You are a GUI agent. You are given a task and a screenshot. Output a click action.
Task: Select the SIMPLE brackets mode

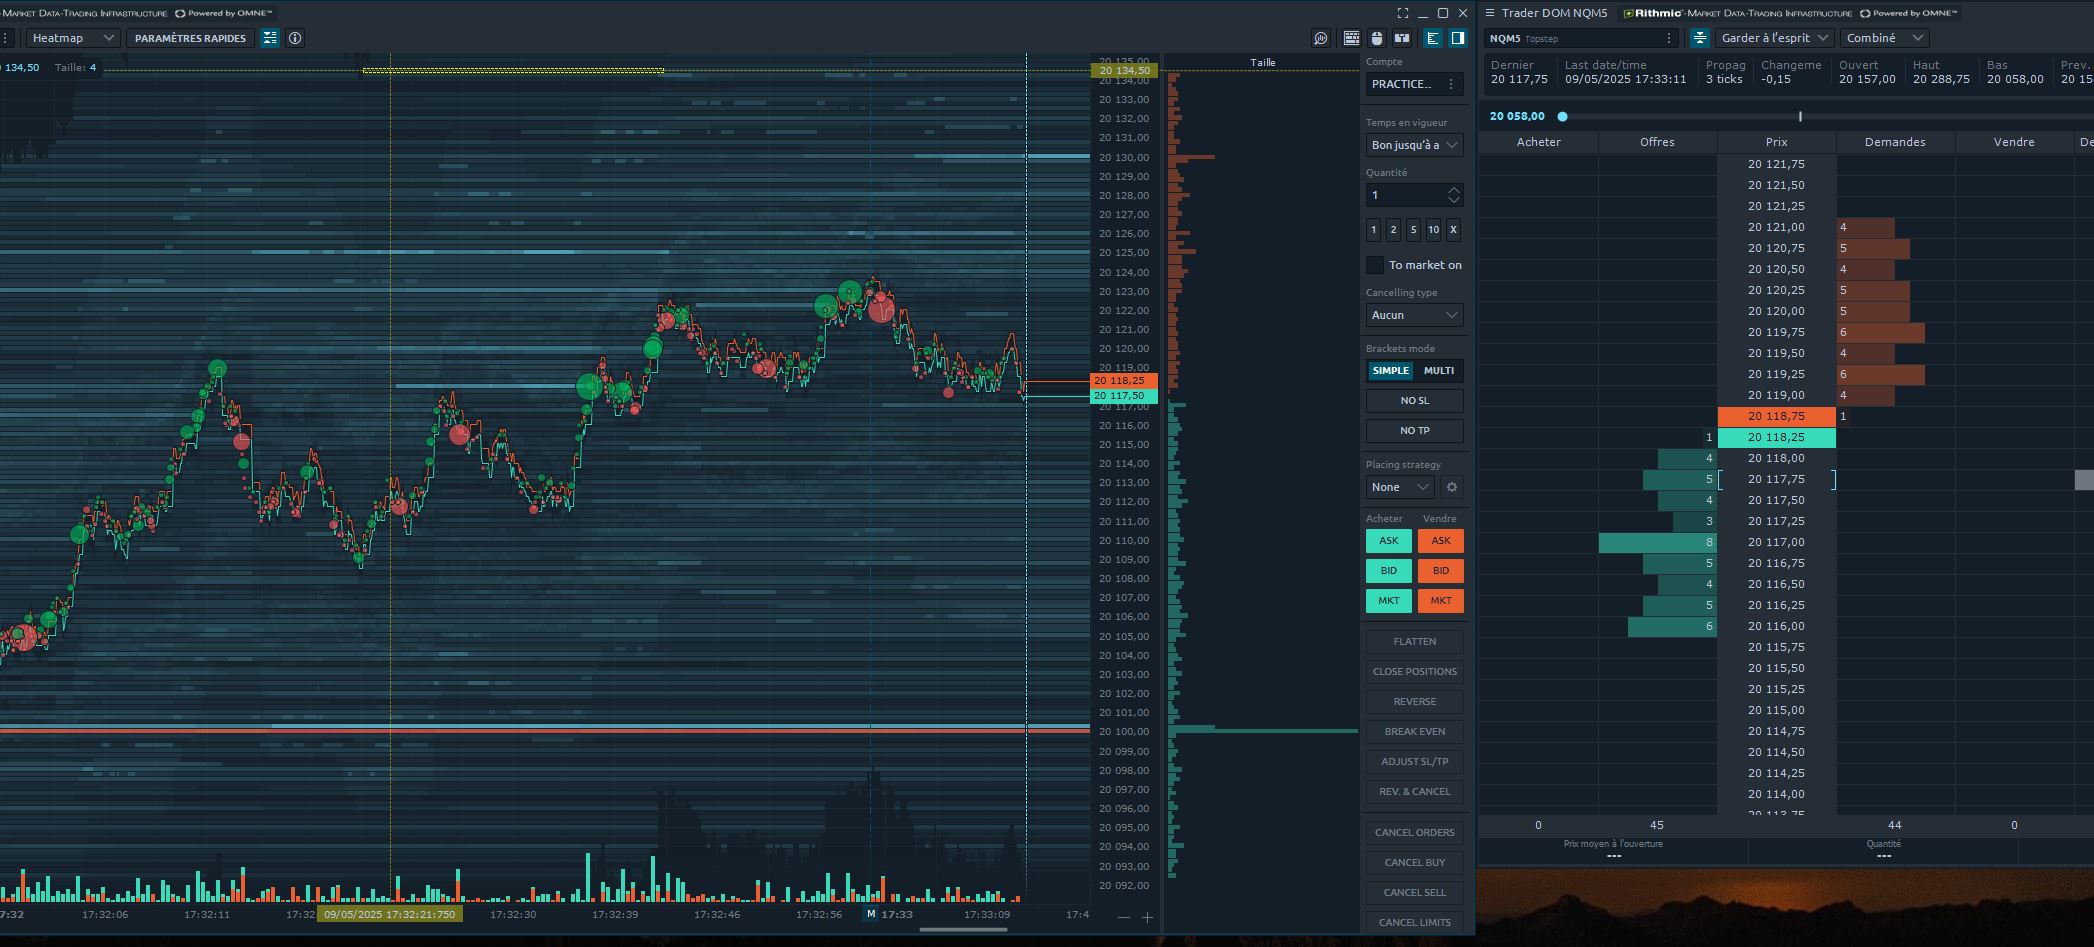(1390, 371)
